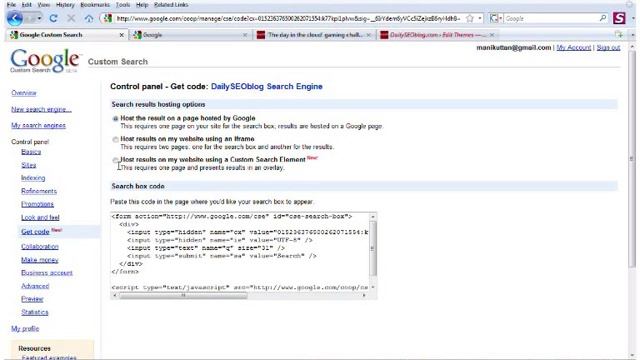Open the Make money link
Screen dimensions: 640x360
pos(40,260)
